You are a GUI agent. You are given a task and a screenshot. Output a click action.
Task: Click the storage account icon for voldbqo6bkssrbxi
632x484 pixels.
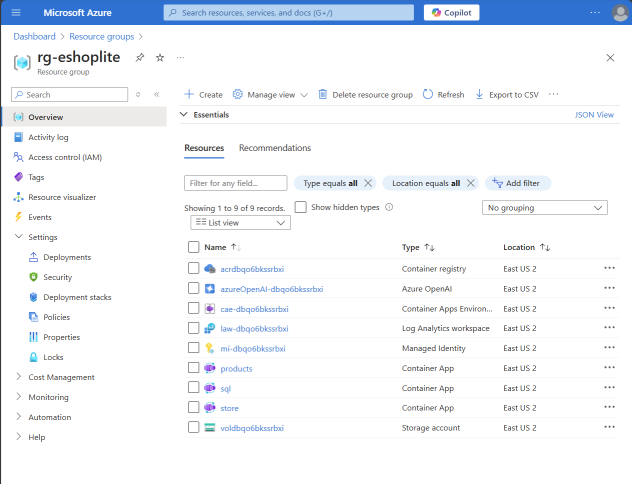click(210, 428)
